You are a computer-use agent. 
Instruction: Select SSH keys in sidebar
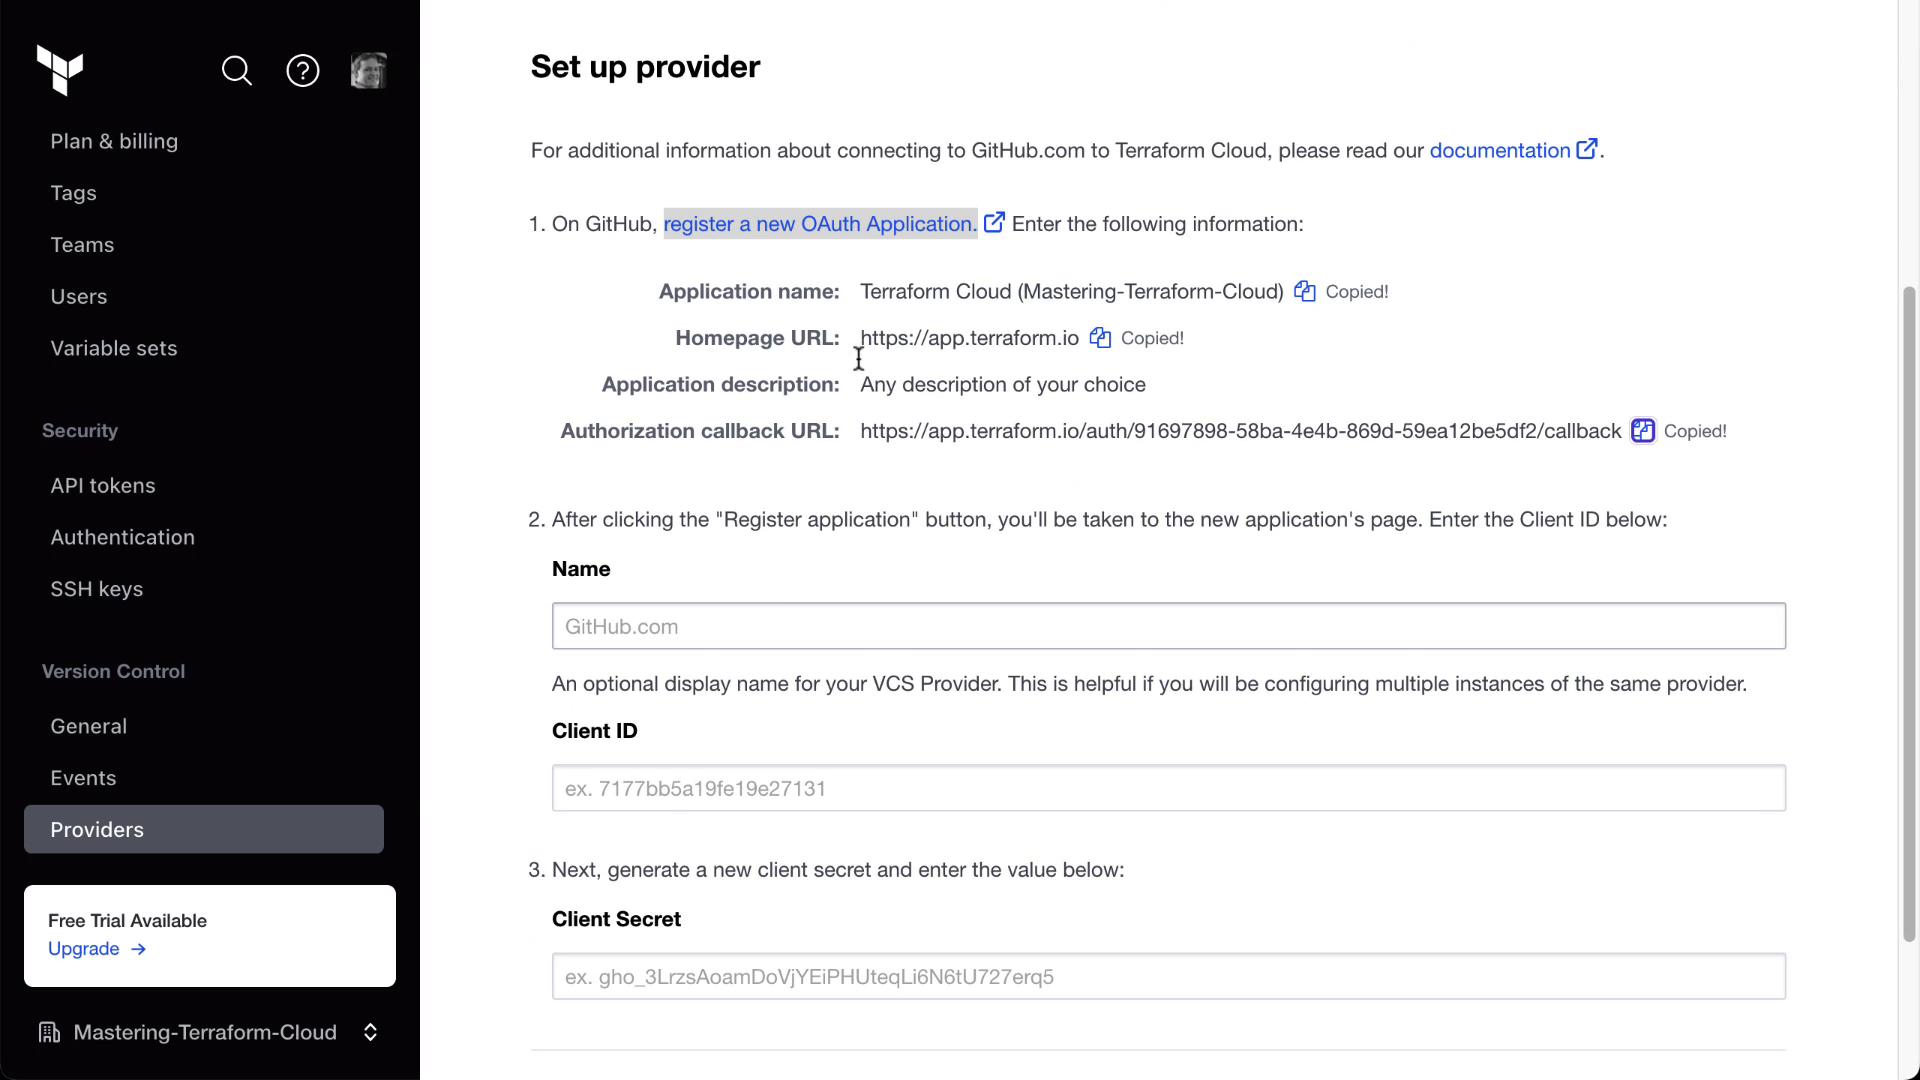click(97, 589)
